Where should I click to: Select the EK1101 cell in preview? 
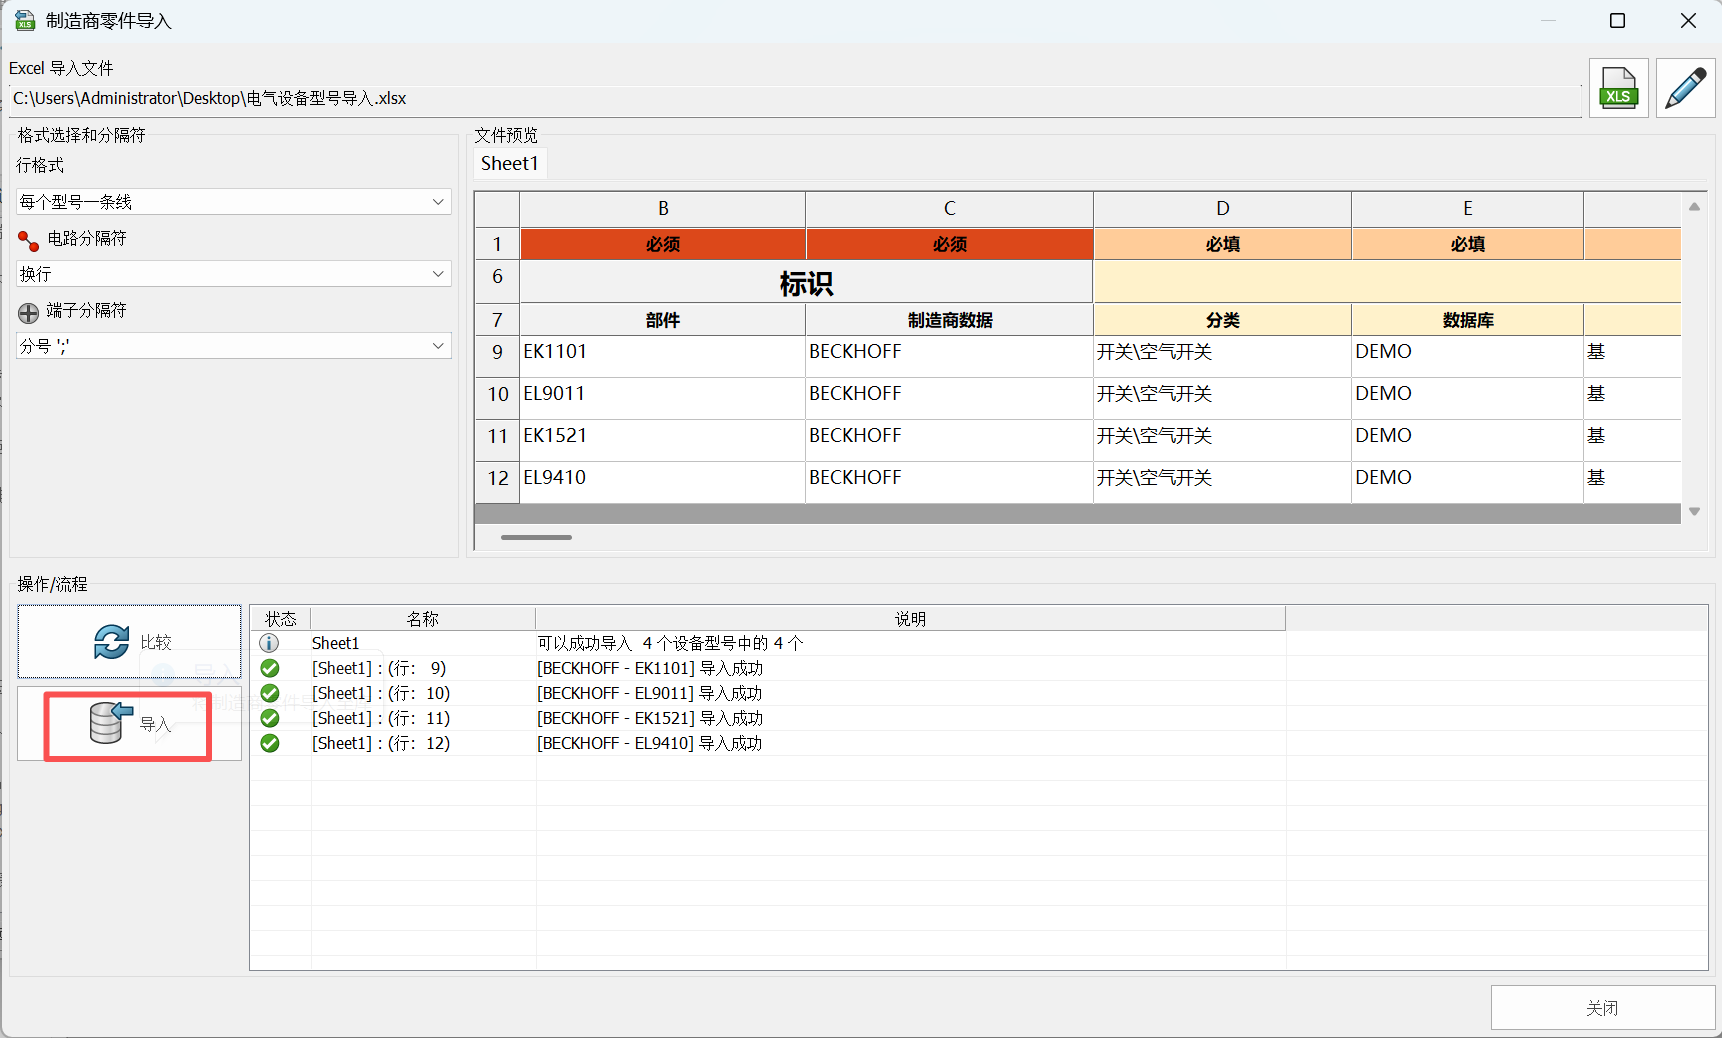pyautogui.click(x=662, y=352)
